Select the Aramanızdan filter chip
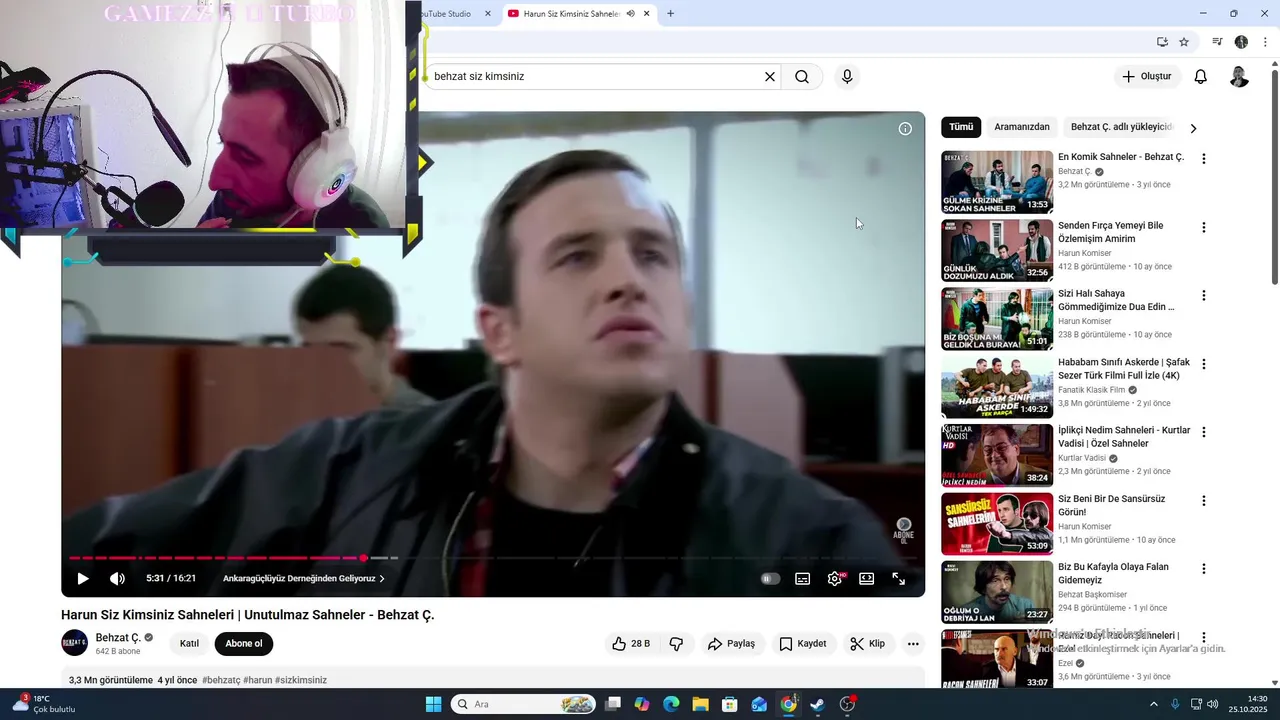Screen dimensions: 1280x720 tap(1022, 127)
